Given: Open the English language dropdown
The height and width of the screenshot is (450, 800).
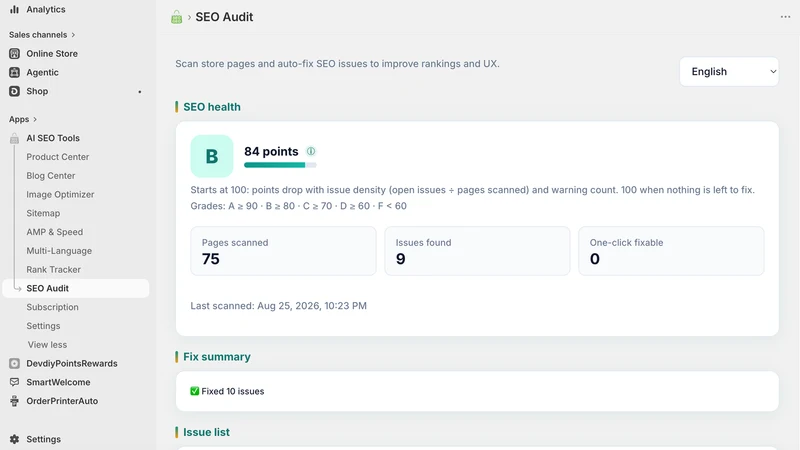Looking at the screenshot, I should coord(729,71).
